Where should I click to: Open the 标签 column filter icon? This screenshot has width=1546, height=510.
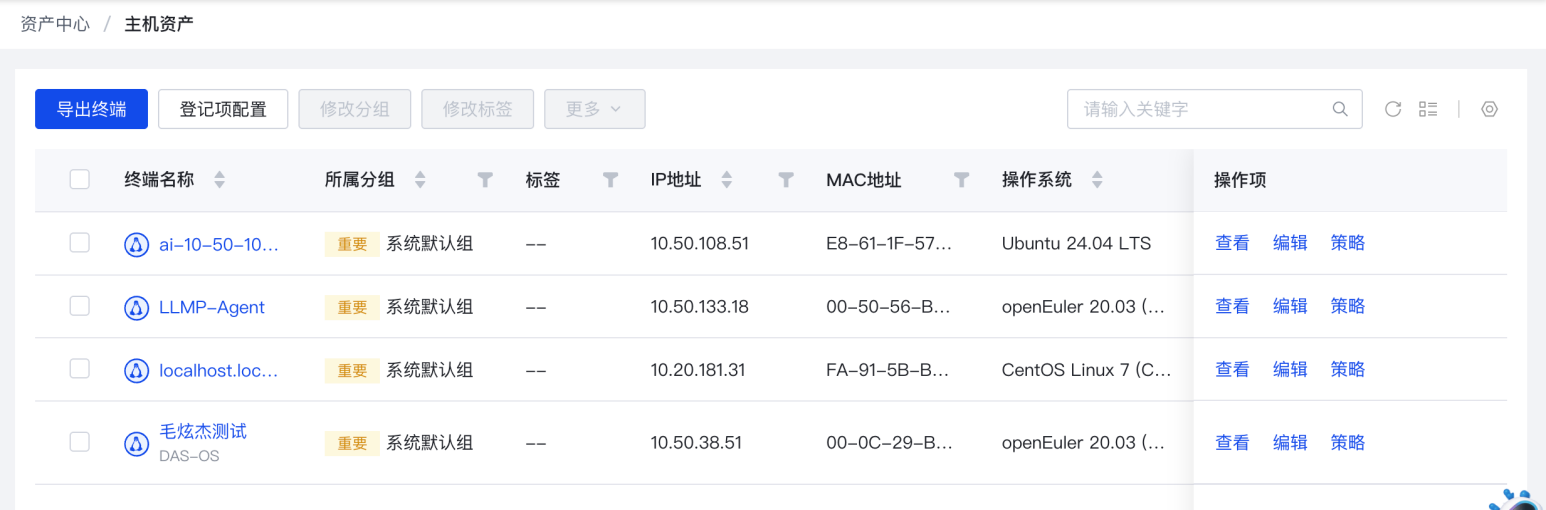[x=611, y=180]
